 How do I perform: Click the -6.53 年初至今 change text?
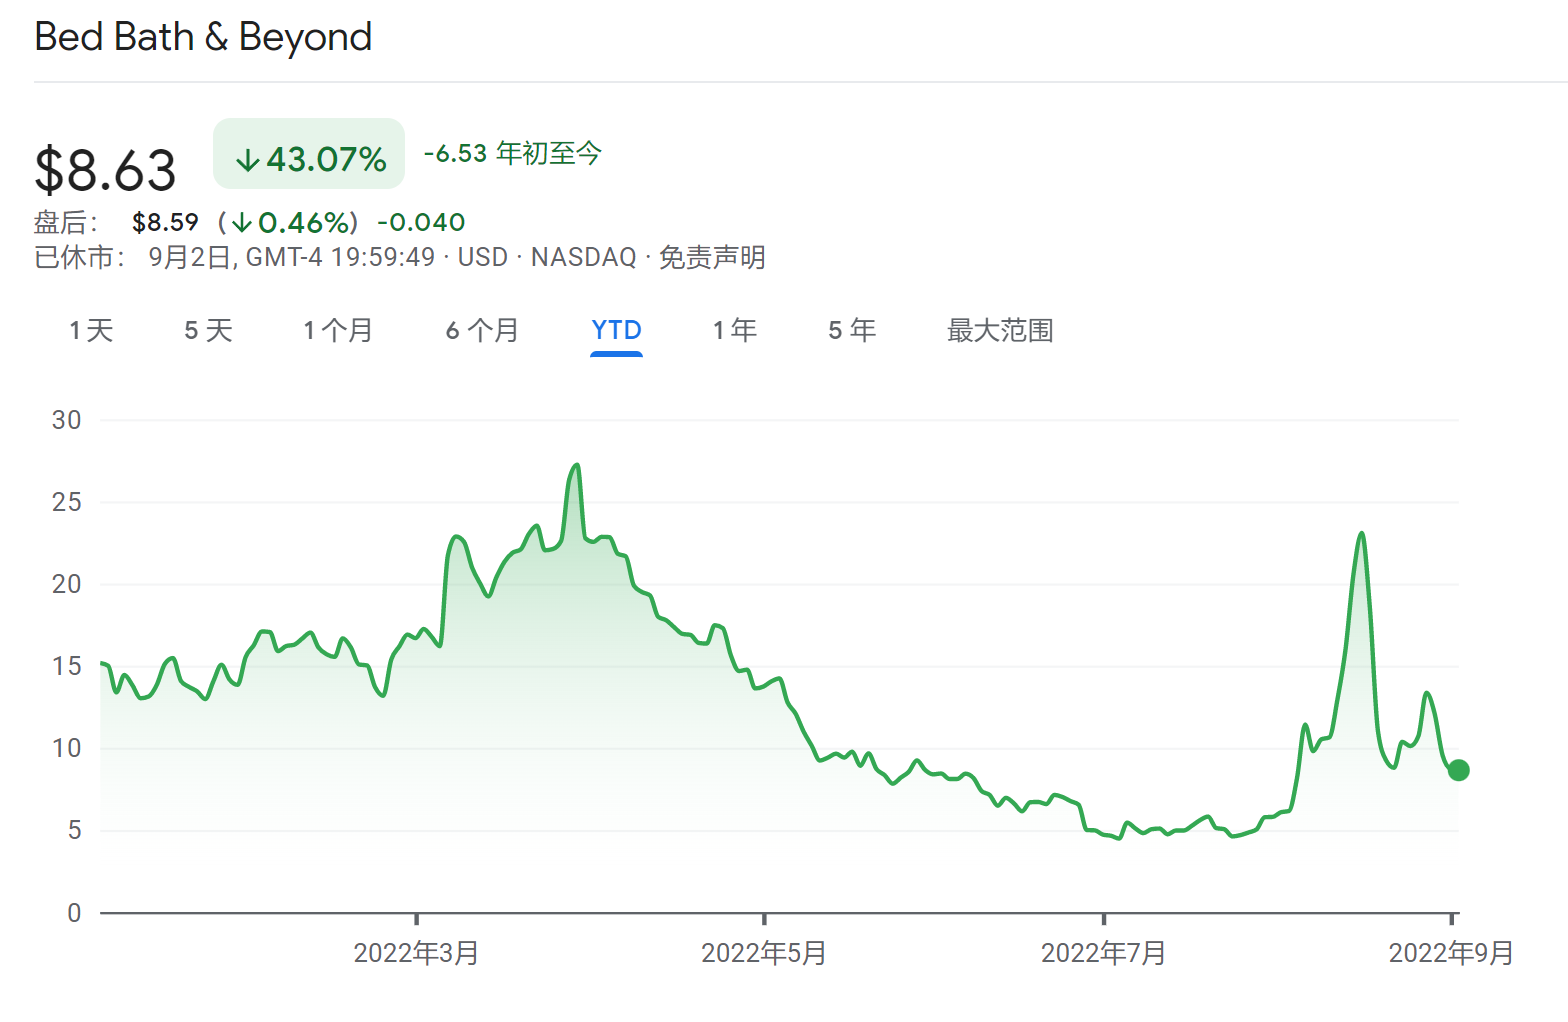click(512, 153)
